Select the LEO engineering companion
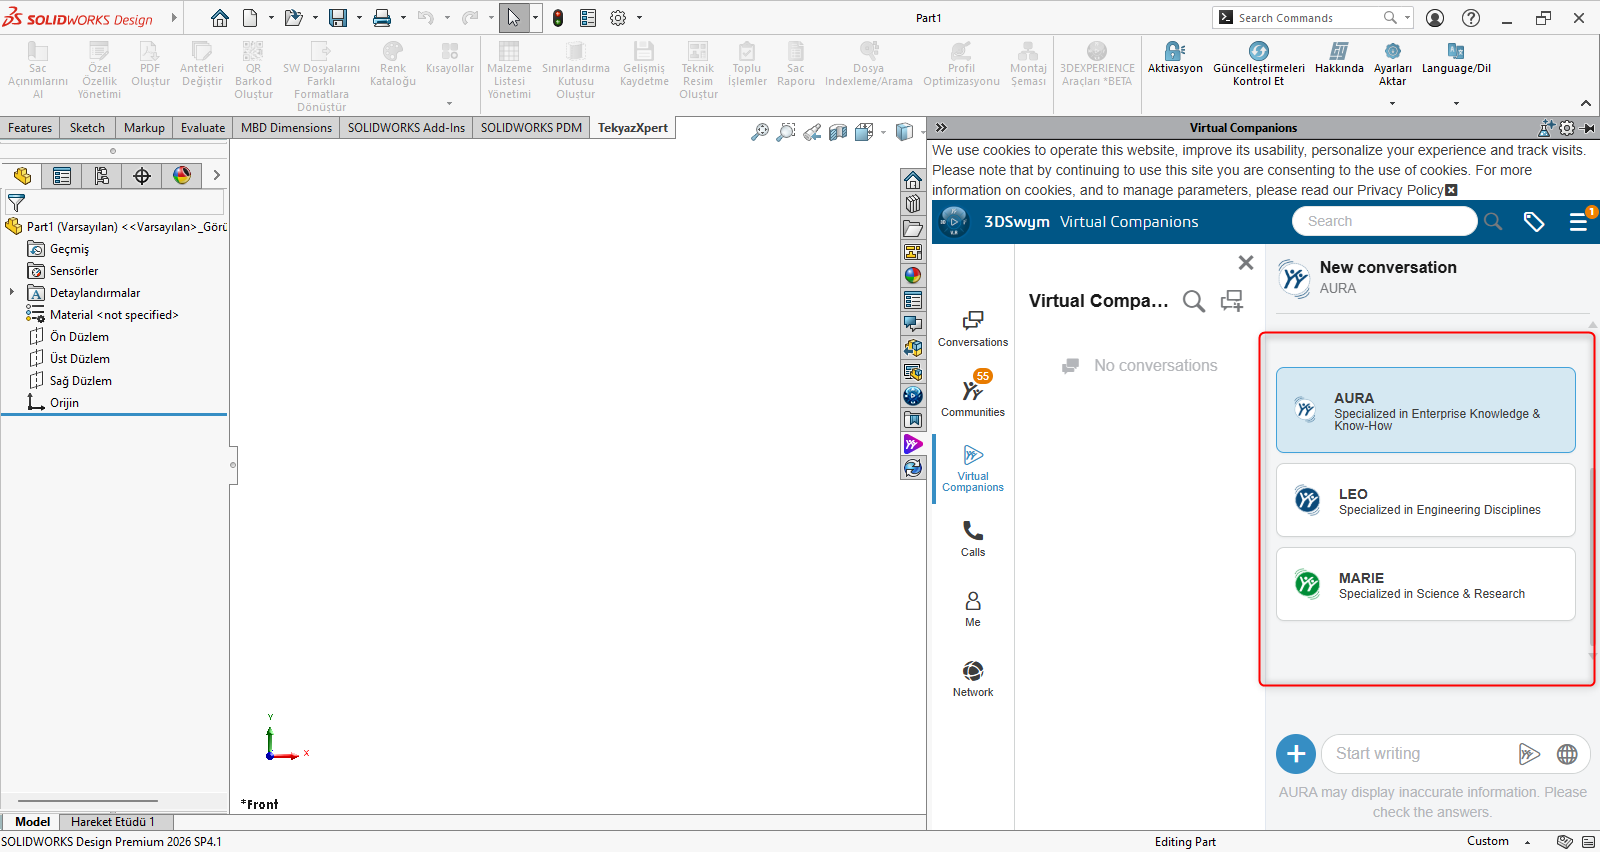1600x852 pixels. tap(1425, 500)
